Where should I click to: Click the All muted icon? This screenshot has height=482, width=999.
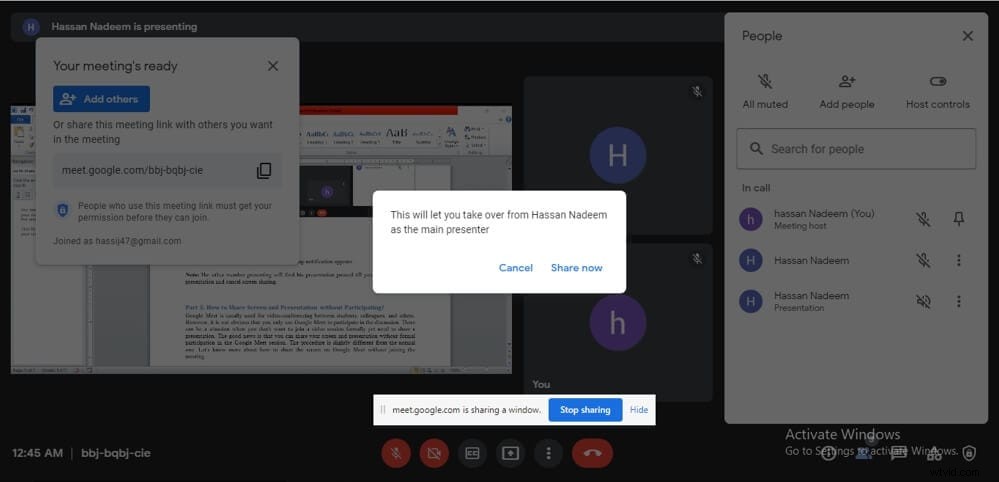click(x=765, y=82)
